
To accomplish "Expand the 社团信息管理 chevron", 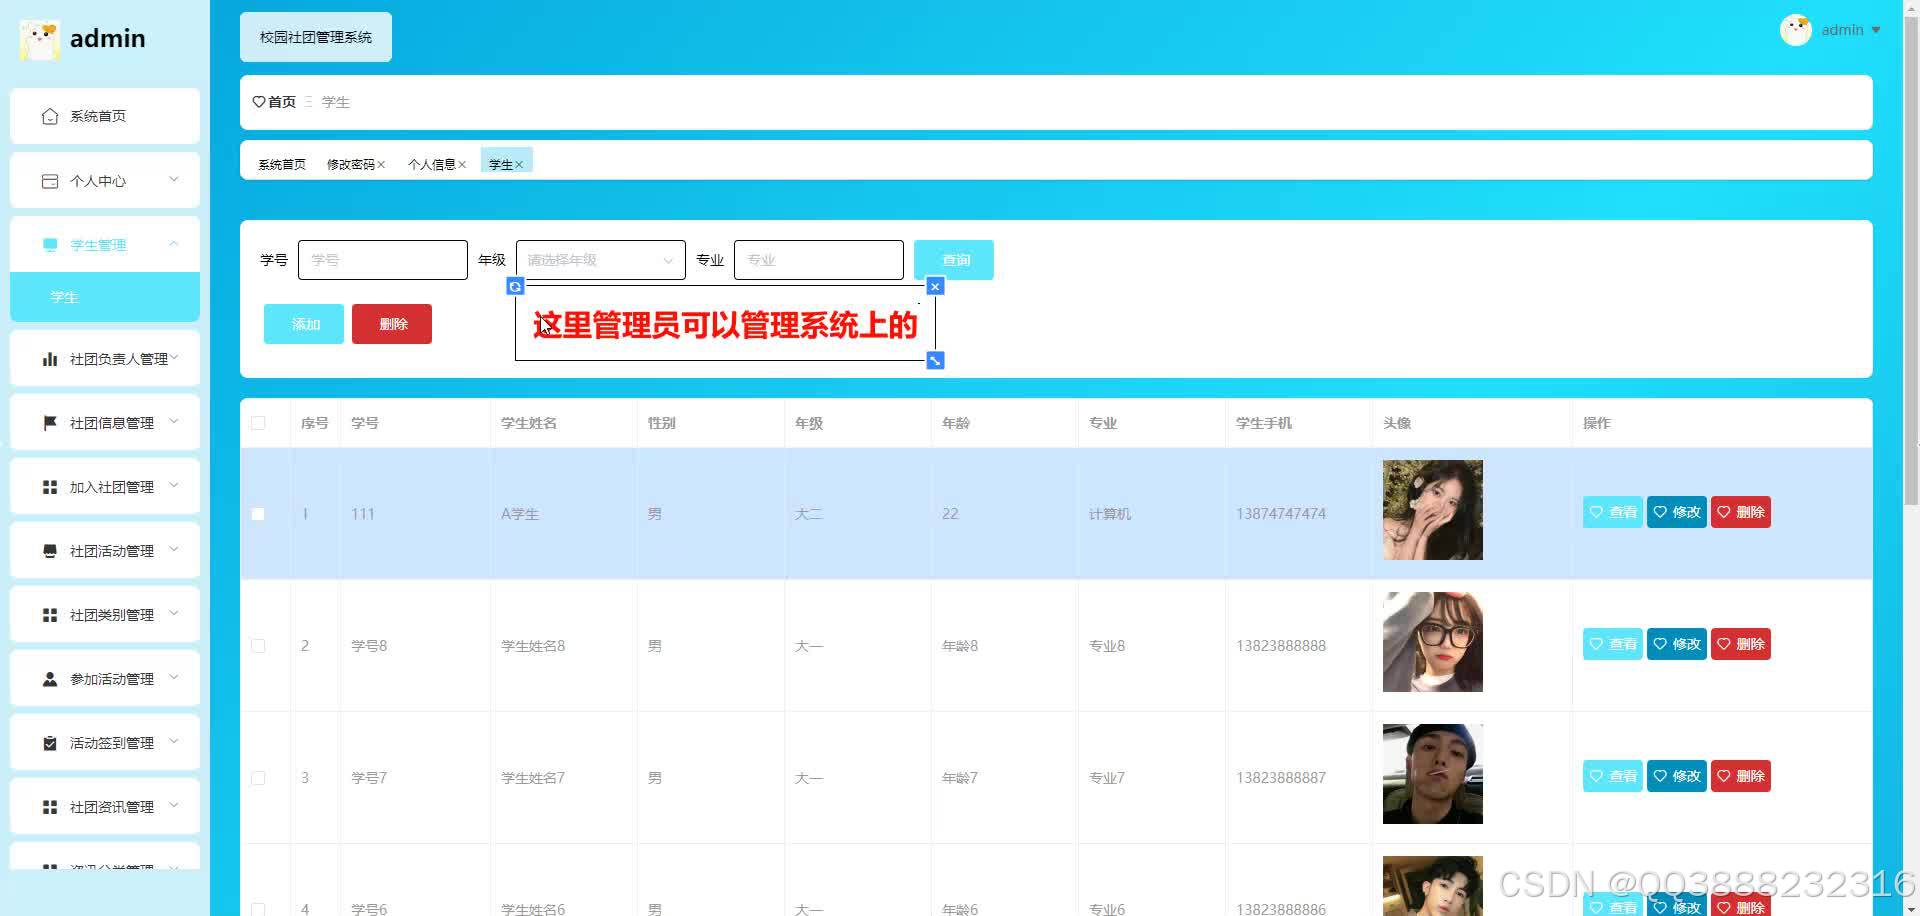I will point(174,422).
